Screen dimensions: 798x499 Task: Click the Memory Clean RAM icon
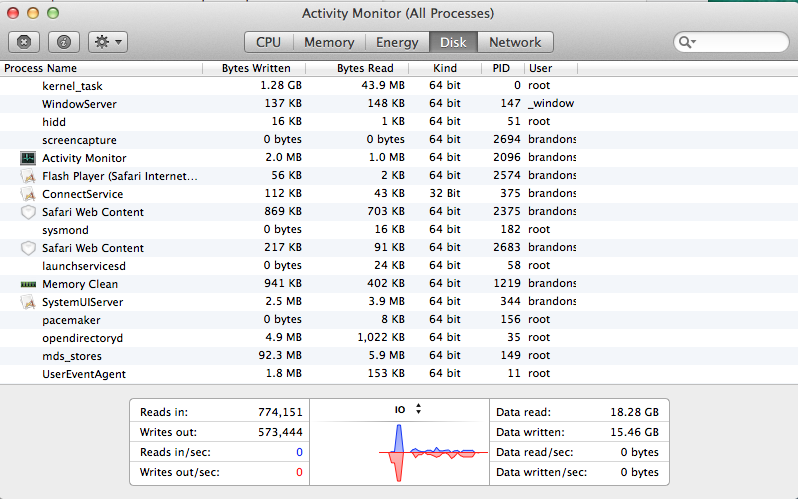28,284
